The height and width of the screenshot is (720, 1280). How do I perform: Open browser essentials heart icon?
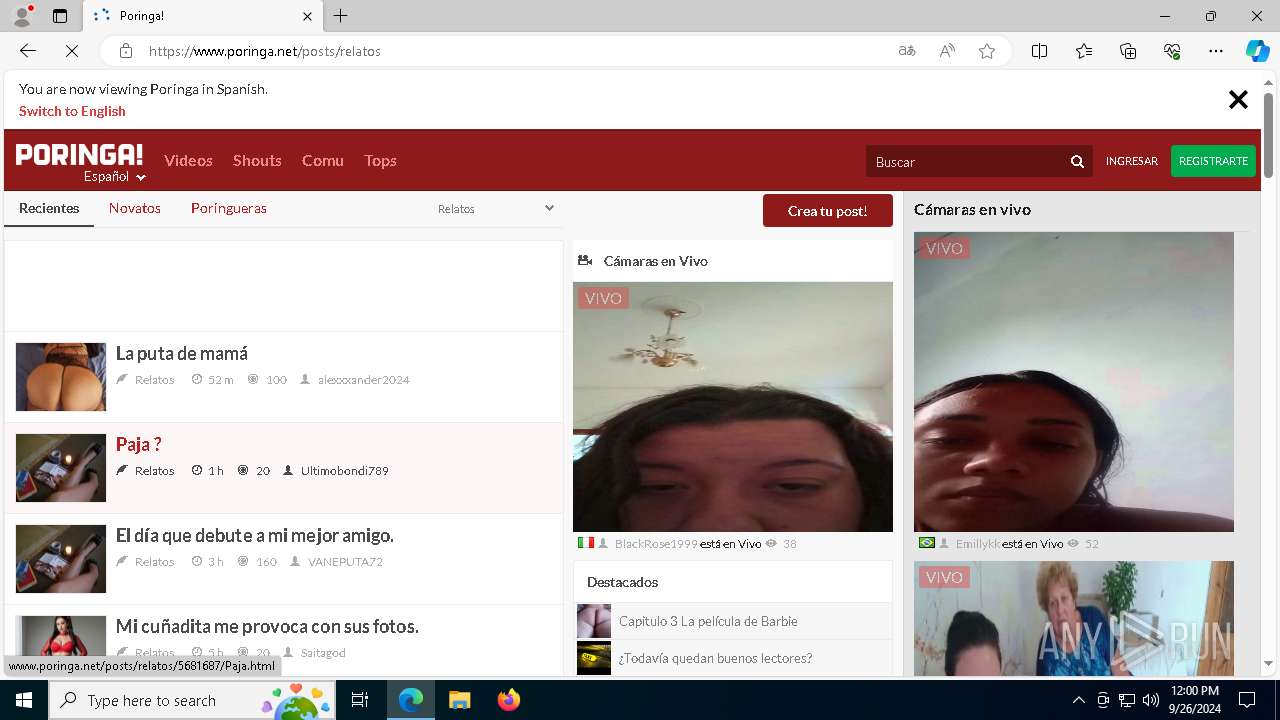pos(1172,51)
